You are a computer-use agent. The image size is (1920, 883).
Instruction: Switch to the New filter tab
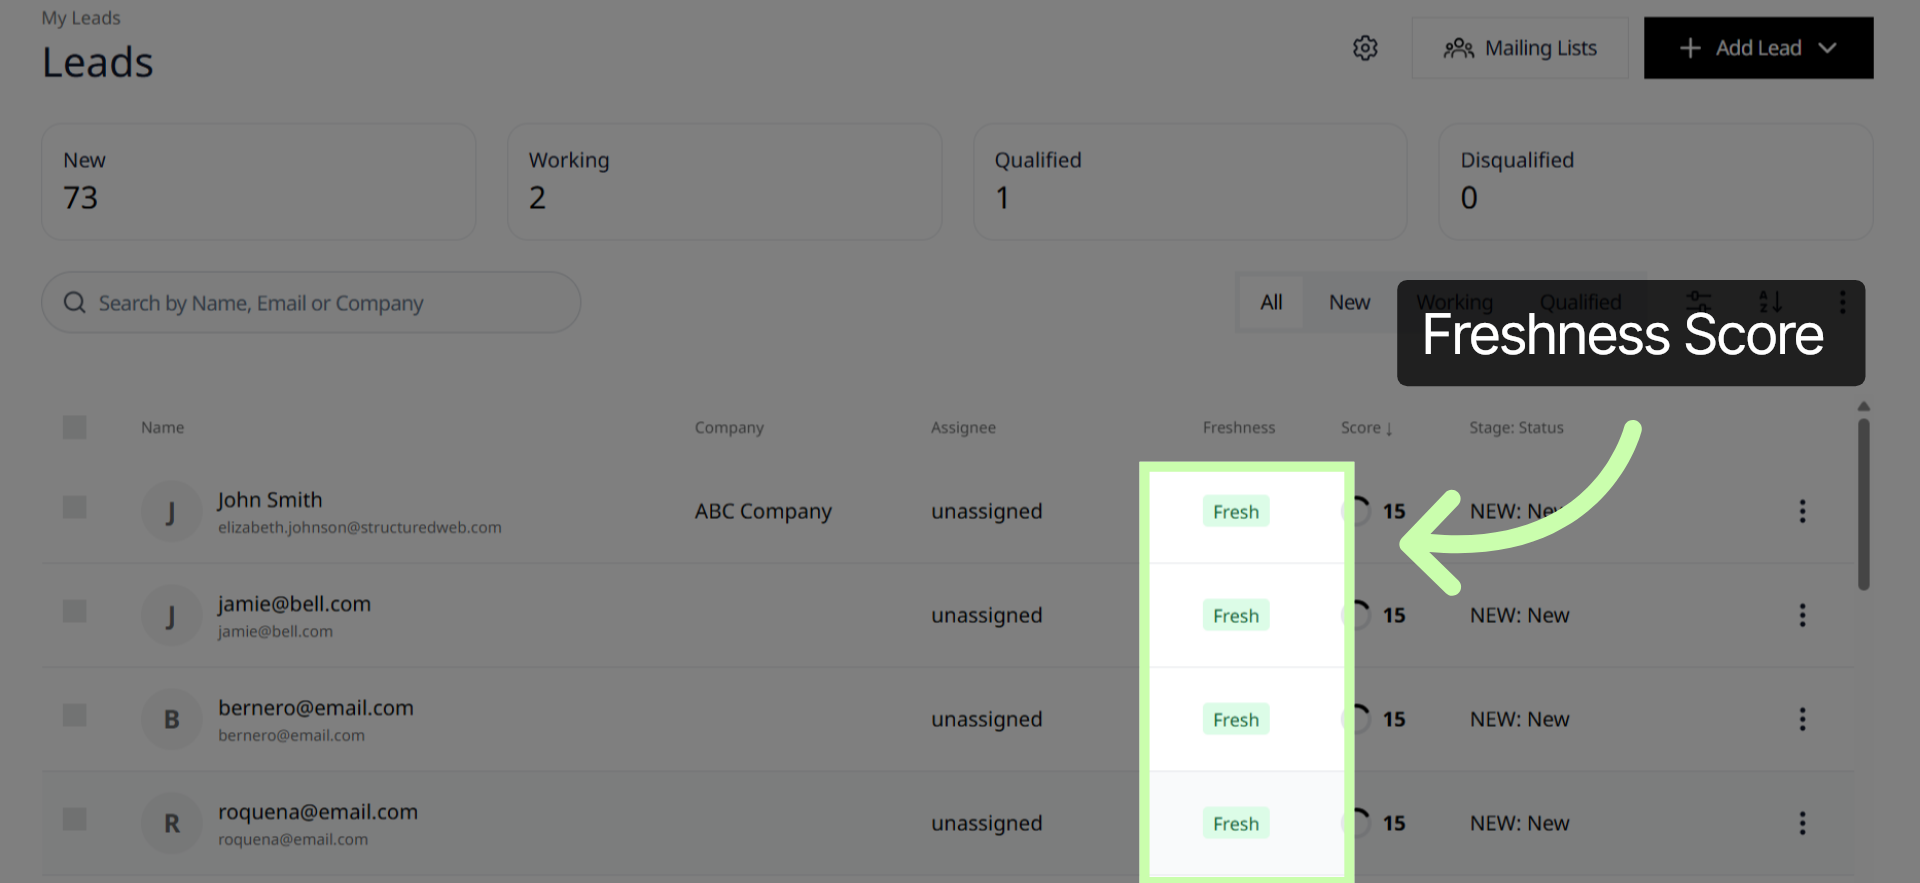[1349, 302]
